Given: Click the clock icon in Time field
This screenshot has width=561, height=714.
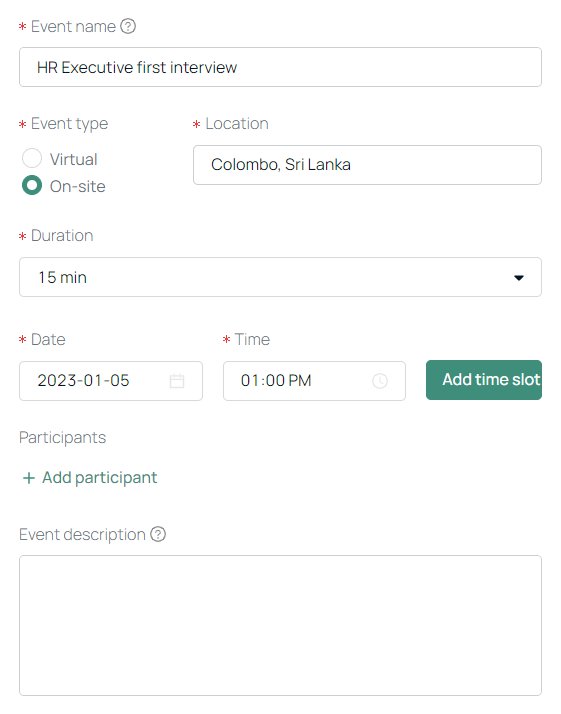Looking at the screenshot, I should pos(380,381).
